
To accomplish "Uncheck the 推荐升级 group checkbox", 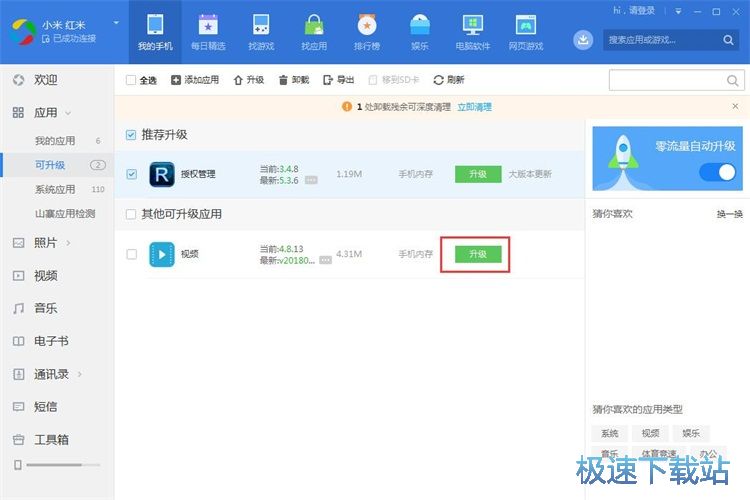I will click(x=131, y=135).
